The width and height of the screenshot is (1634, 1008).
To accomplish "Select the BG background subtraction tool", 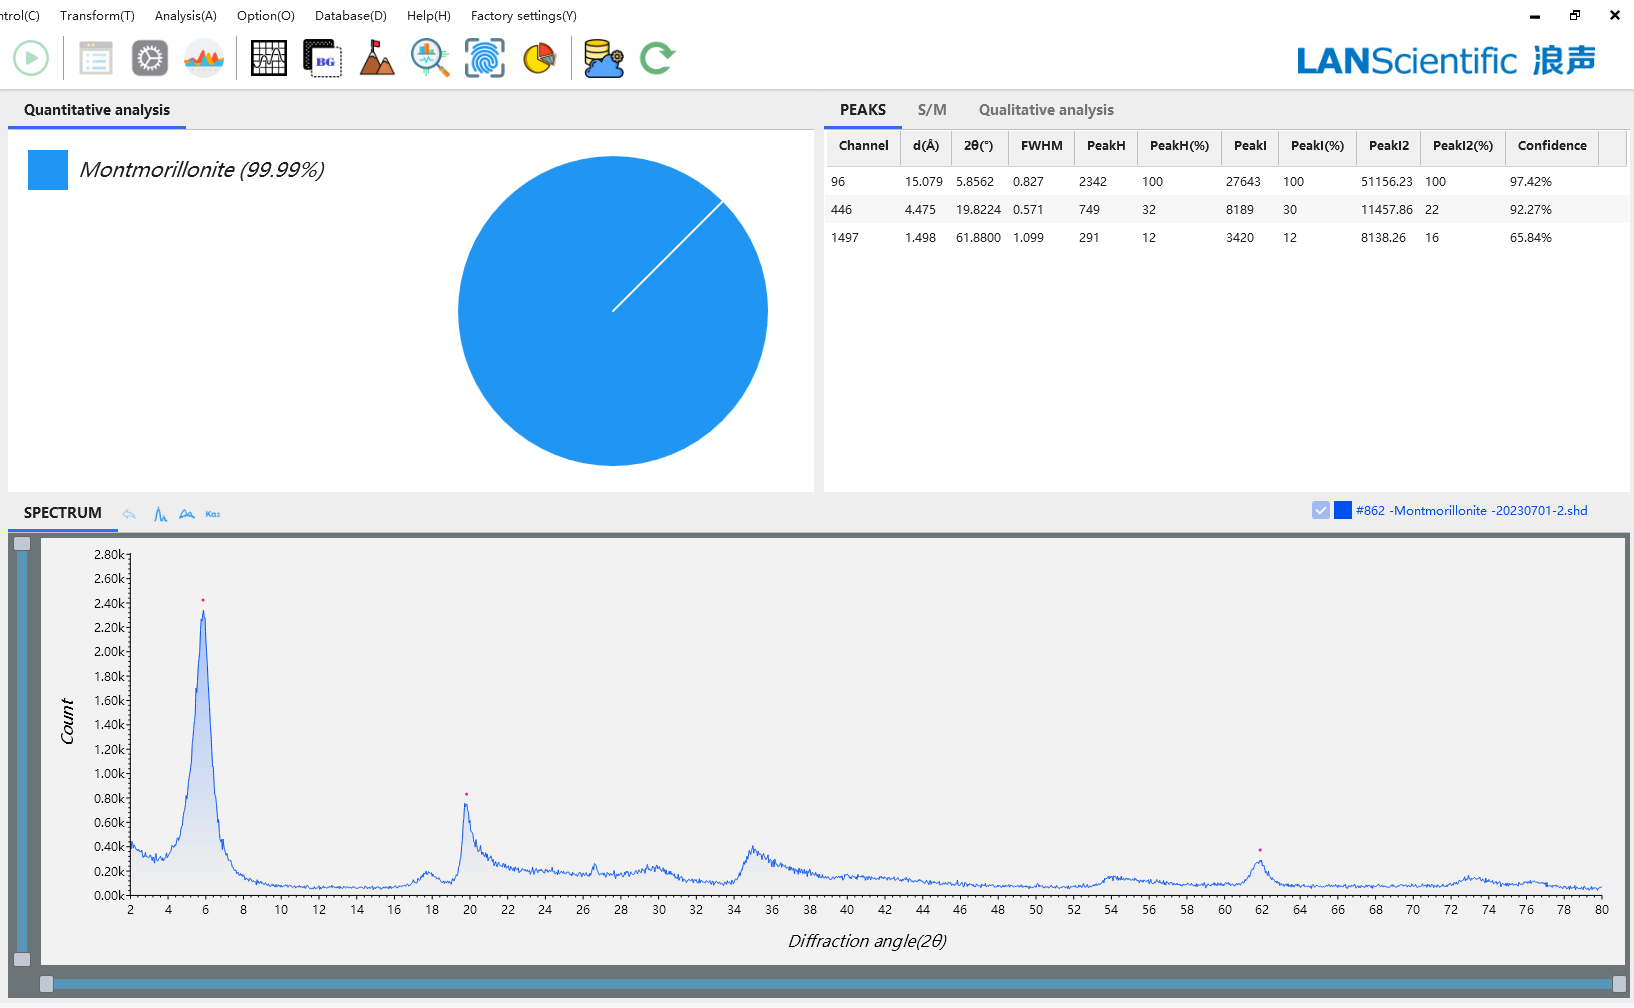I will point(322,58).
